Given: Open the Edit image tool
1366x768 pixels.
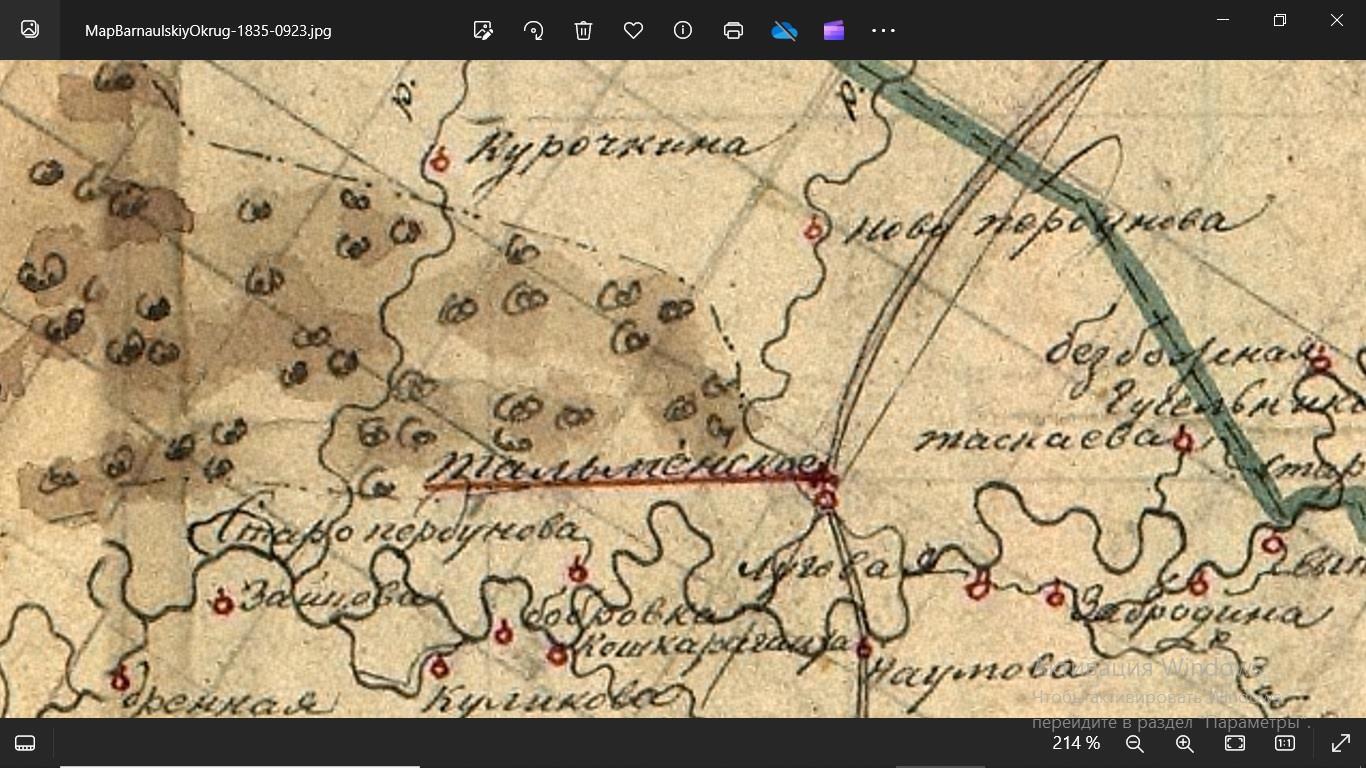Looking at the screenshot, I should (483, 30).
